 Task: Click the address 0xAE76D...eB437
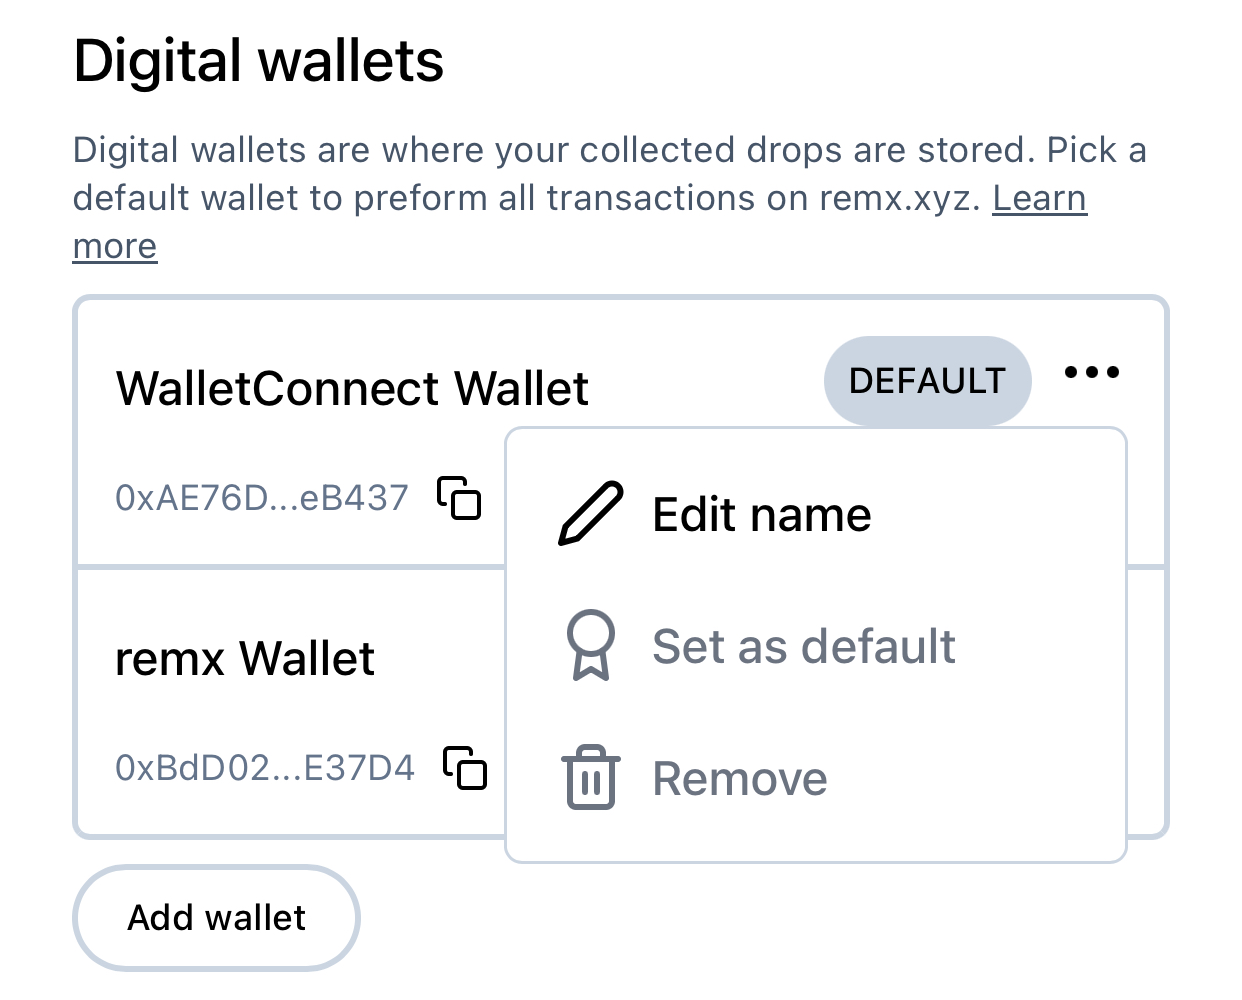click(262, 498)
